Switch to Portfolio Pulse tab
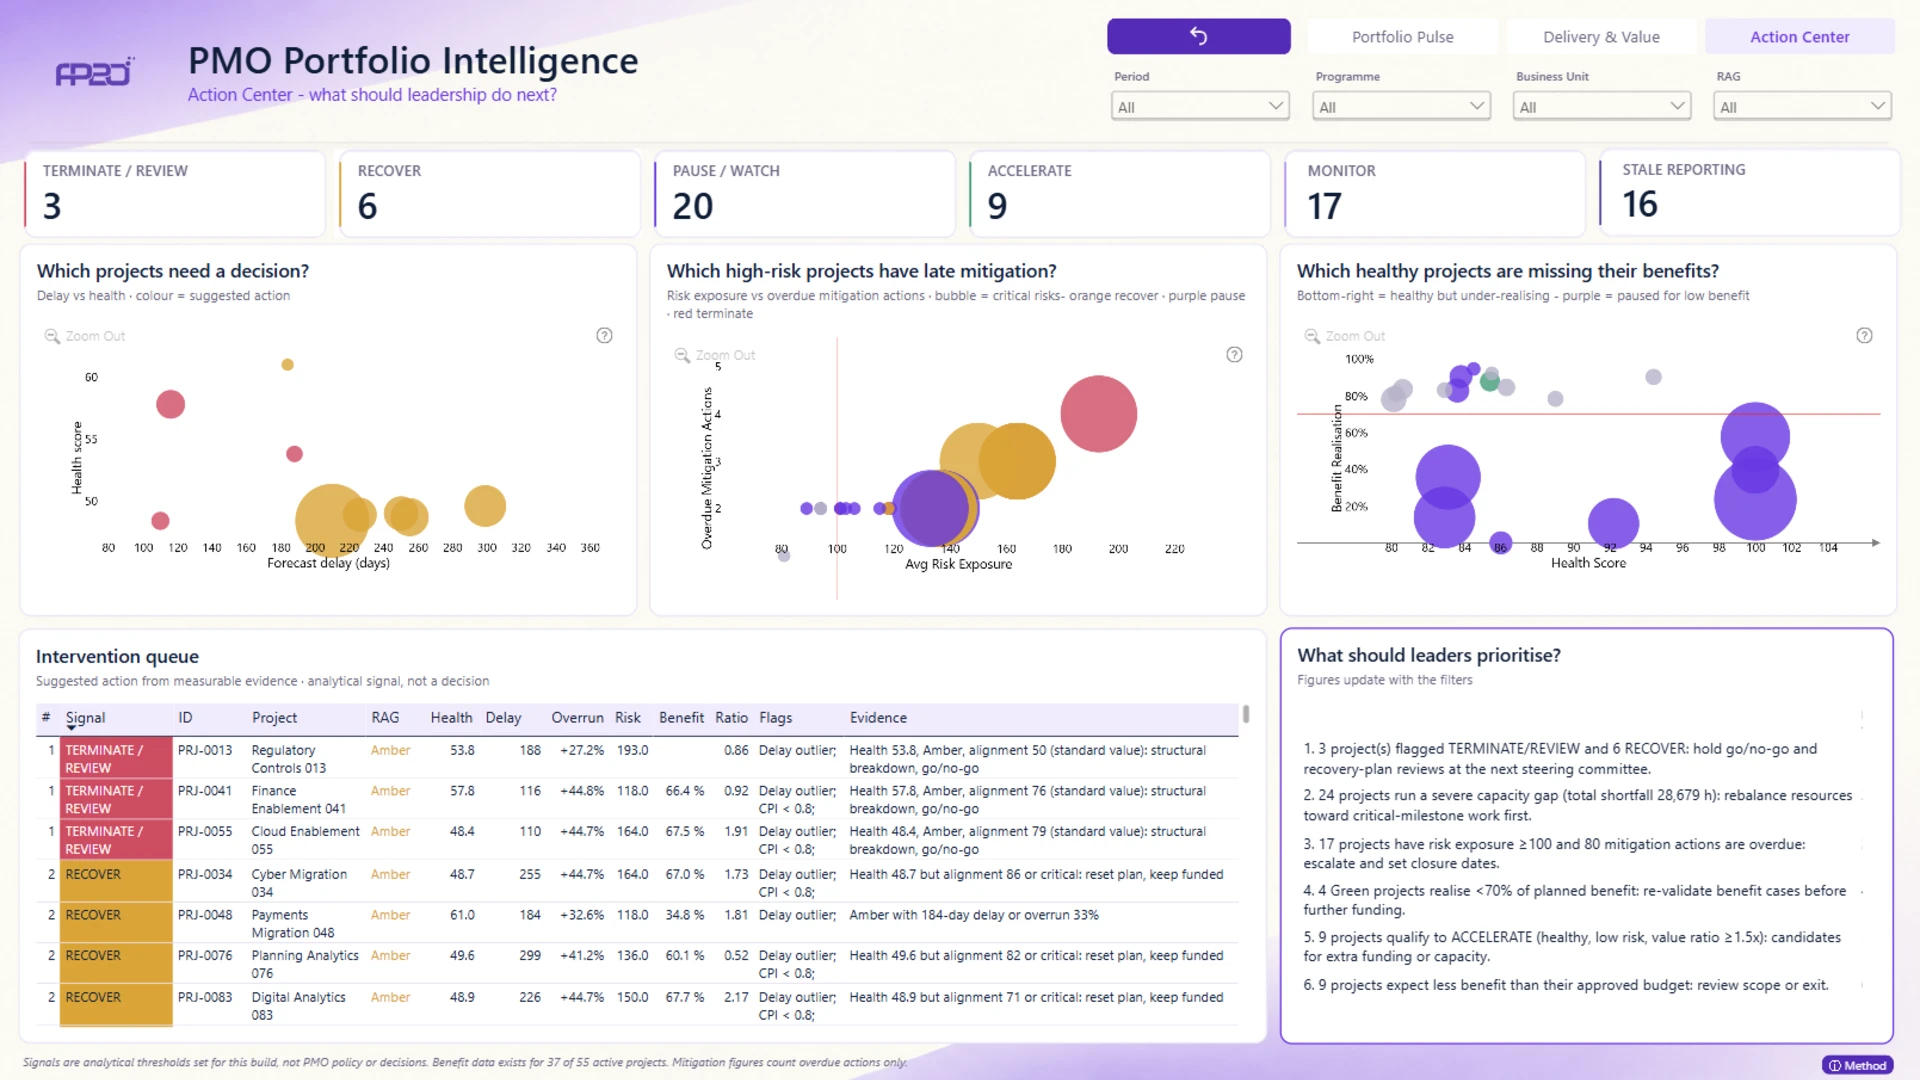The width and height of the screenshot is (1920, 1080). (1402, 37)
